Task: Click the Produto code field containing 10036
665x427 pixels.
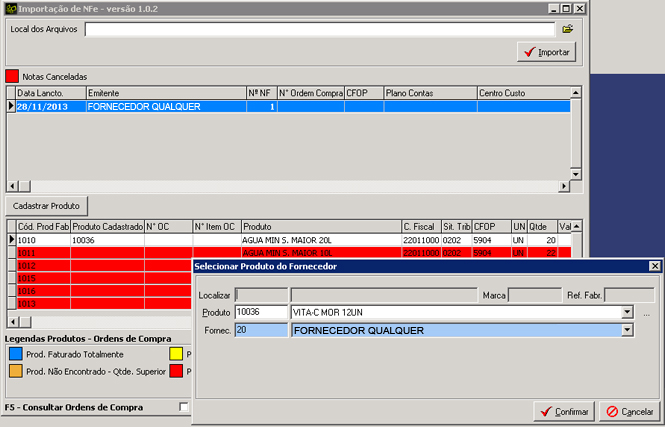Action: [260, 312]
